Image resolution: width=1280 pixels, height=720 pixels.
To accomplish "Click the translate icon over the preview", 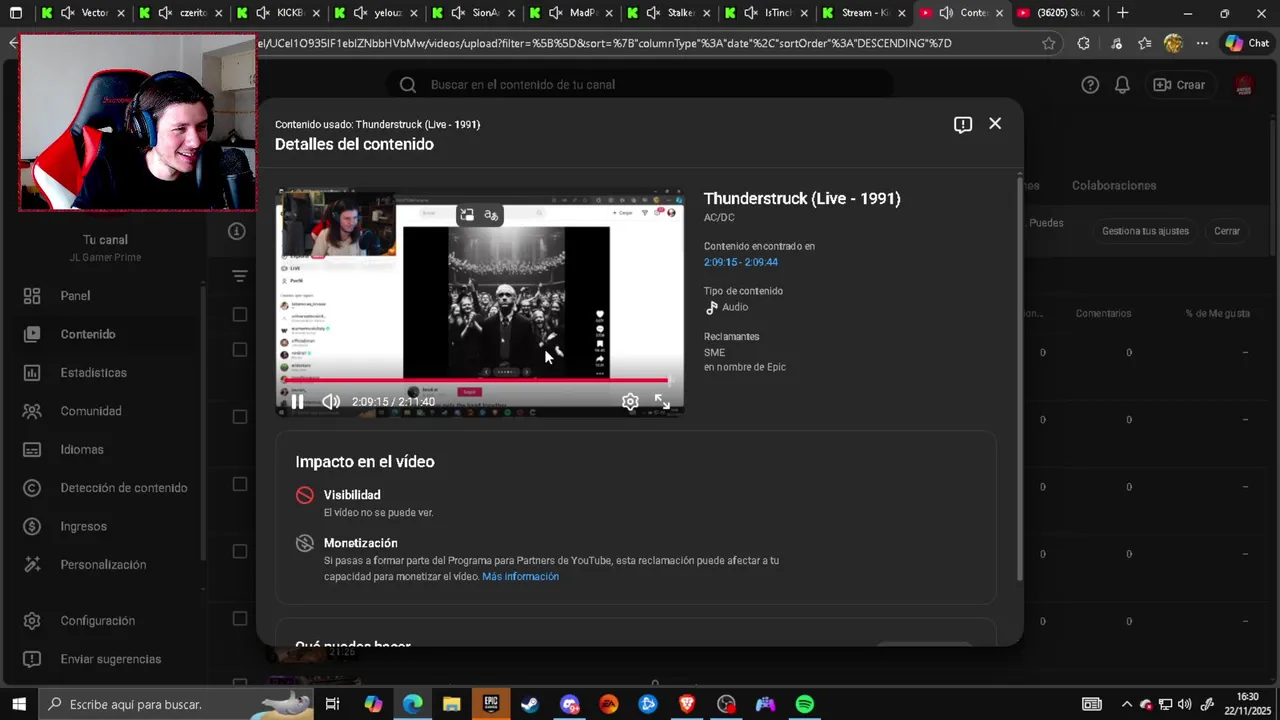I will 491,215.
